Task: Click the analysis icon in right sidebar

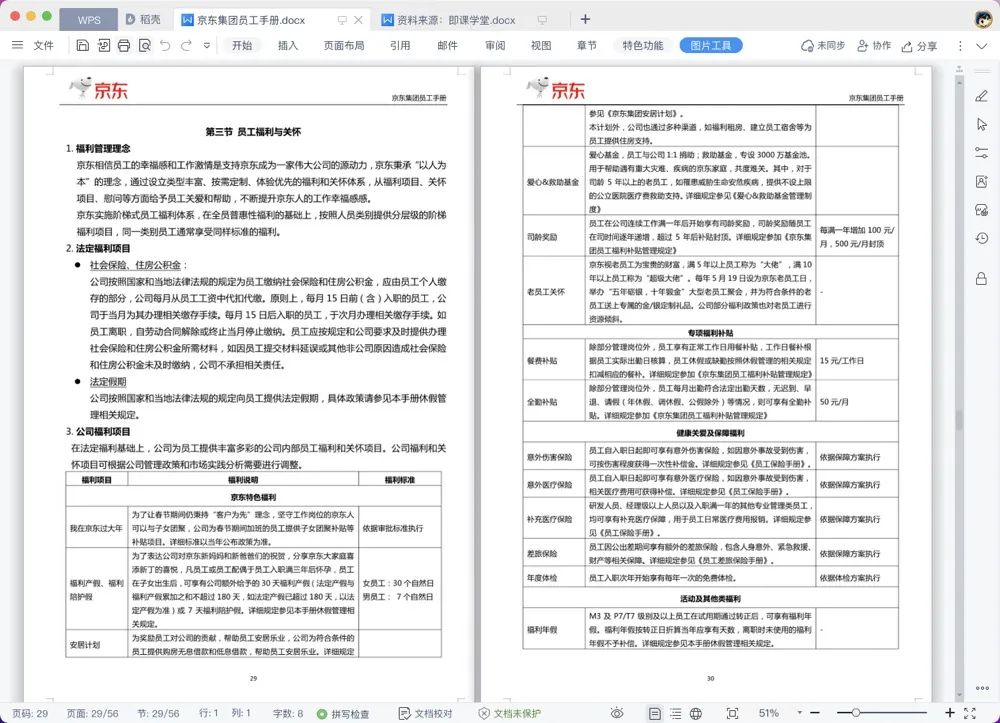Action: pos(982,210)
